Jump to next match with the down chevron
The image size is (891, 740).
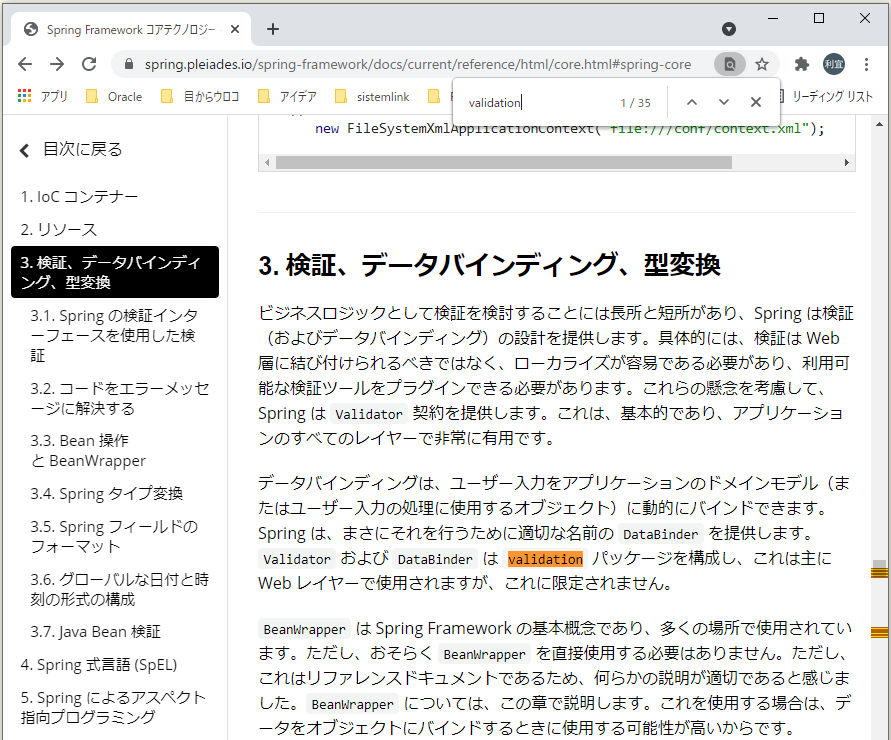[723, 101]
